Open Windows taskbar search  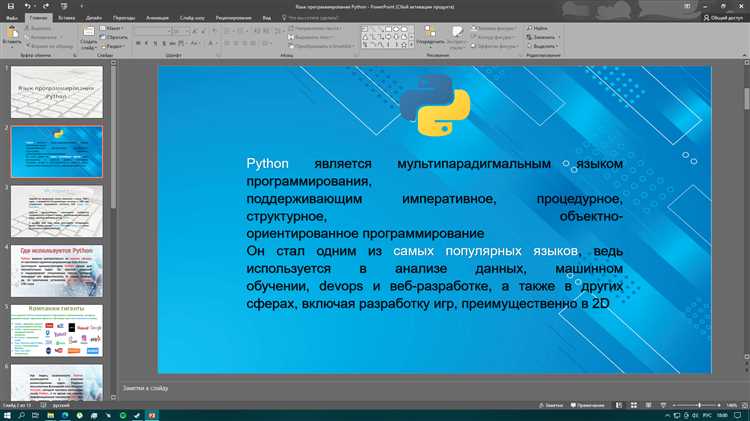(x=22, y=415)
